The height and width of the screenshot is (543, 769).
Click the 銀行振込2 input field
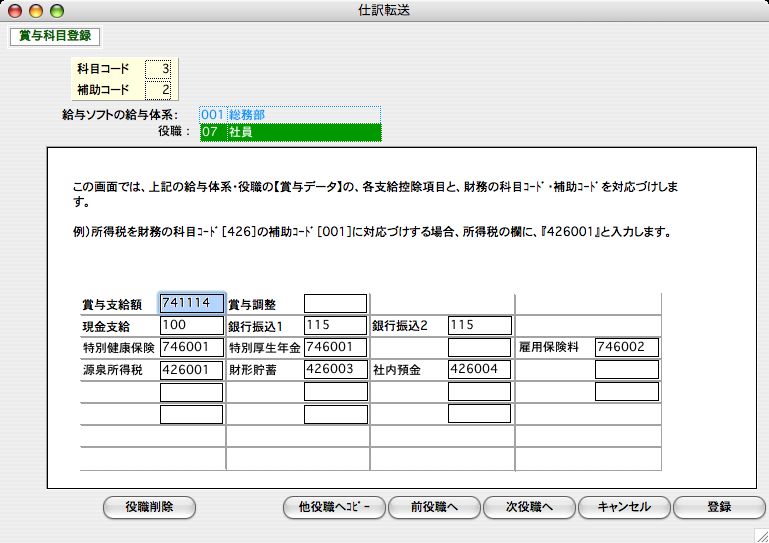pos(479,325)
